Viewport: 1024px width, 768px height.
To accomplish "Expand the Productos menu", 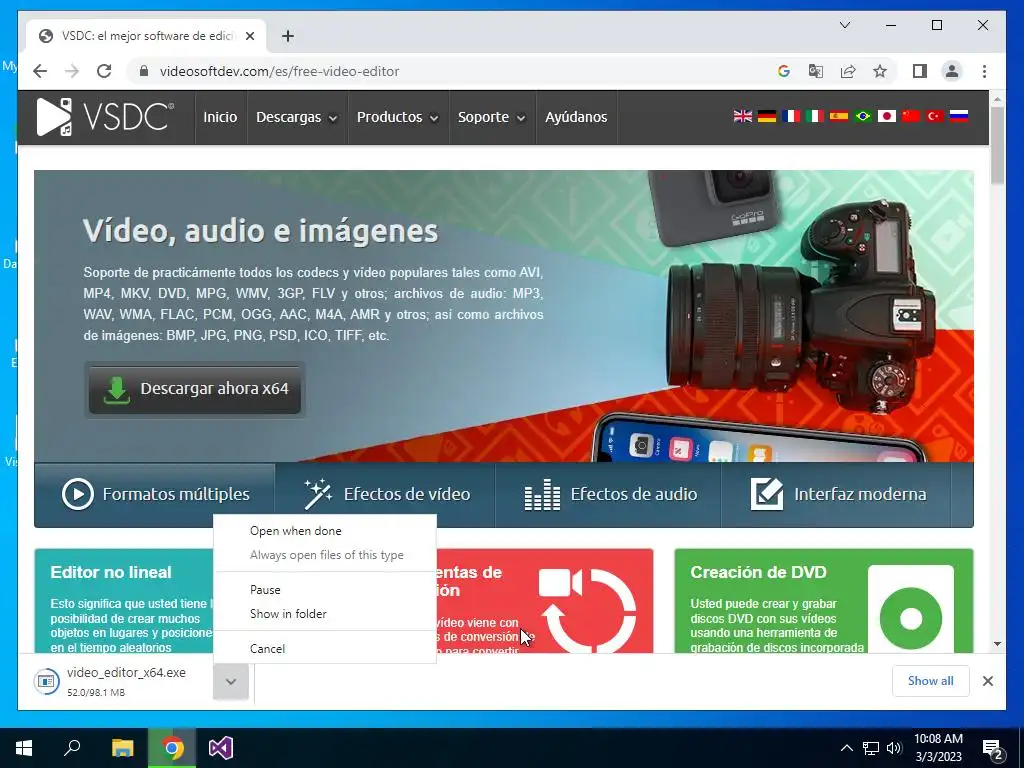I will [397, 117].
